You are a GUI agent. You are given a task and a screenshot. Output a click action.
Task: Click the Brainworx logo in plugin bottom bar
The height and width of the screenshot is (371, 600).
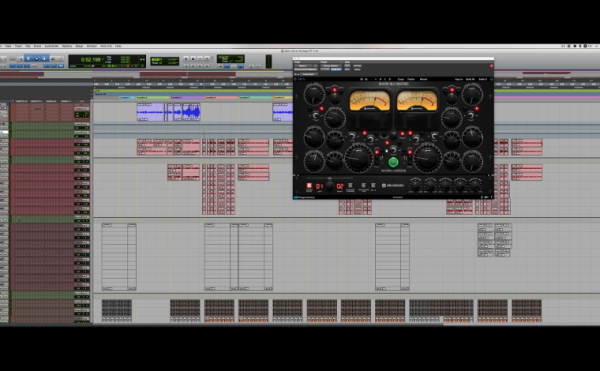pos(393,186)
